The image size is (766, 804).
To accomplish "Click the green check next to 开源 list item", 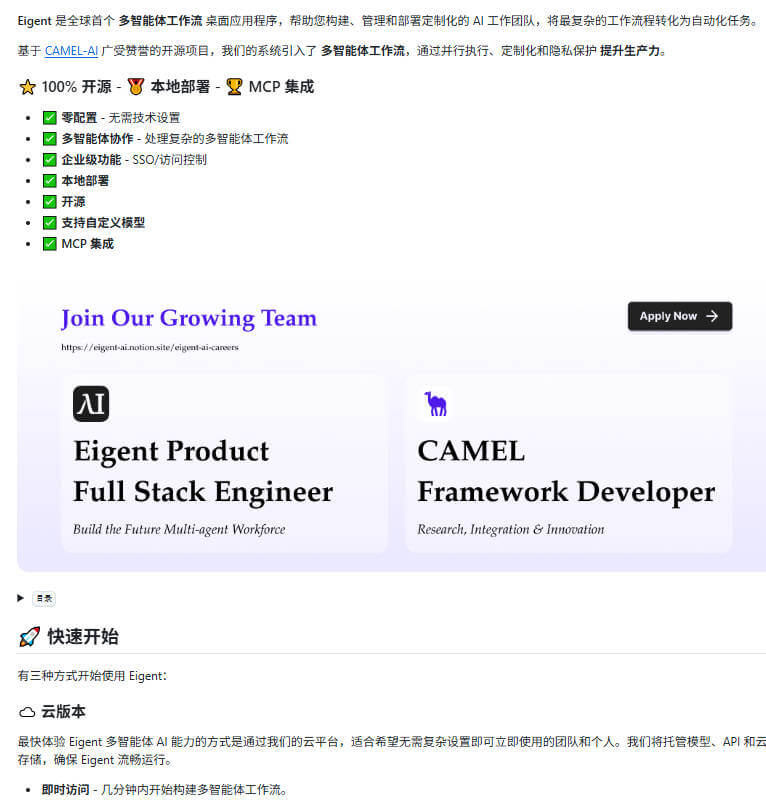I will point(50,202).
